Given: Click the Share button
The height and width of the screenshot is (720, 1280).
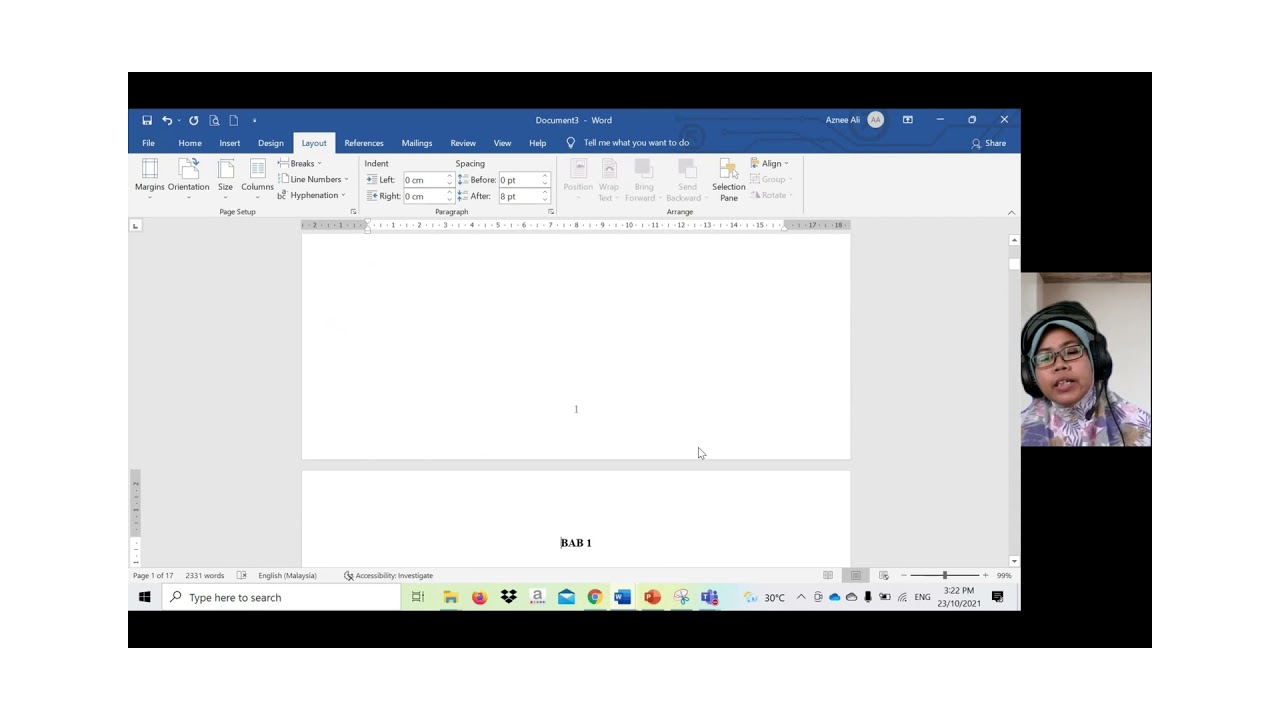Looking at the screenshot, I should 989,143.
